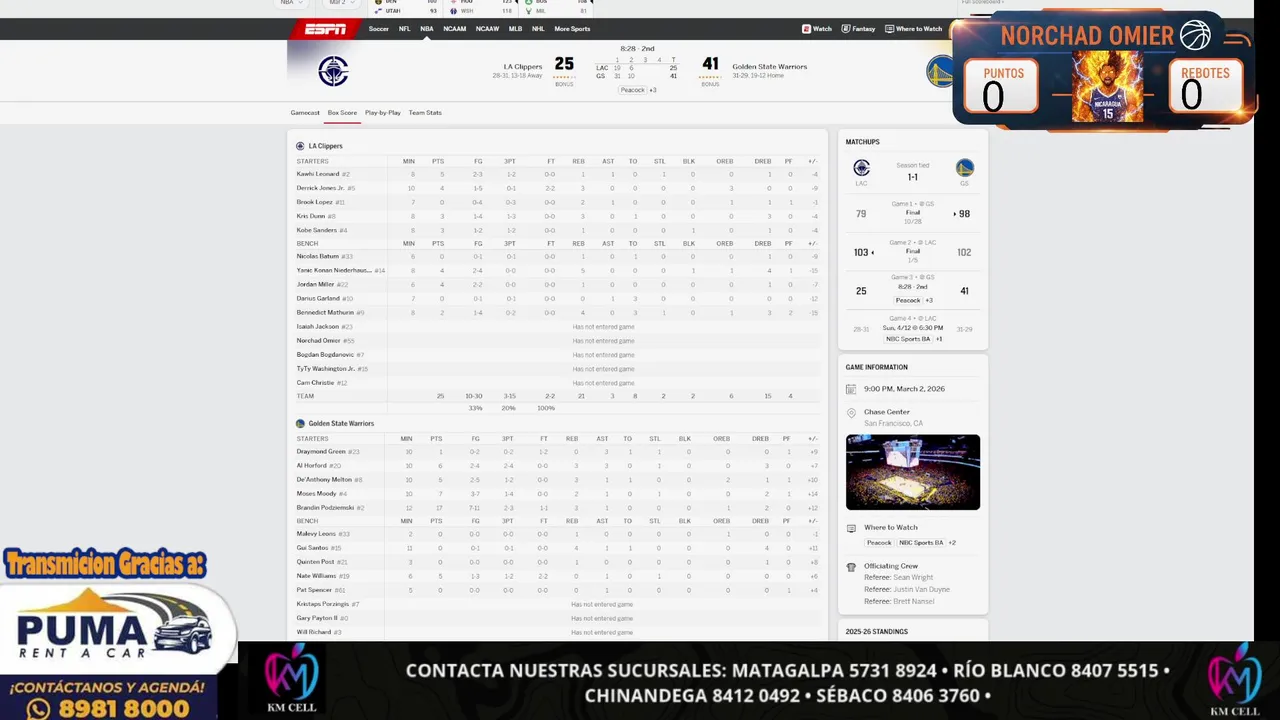Click the Warriors score 41 in the score header

click(710, 64)
